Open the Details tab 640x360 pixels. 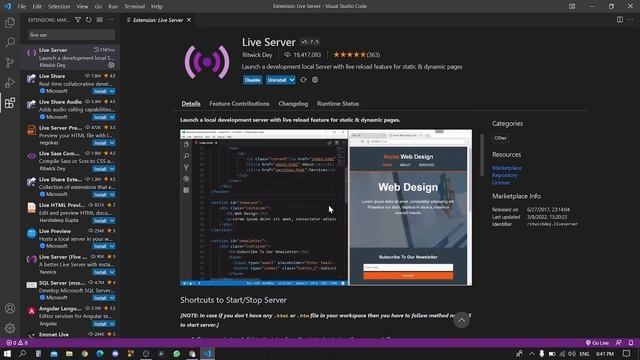tap(191, 104)
